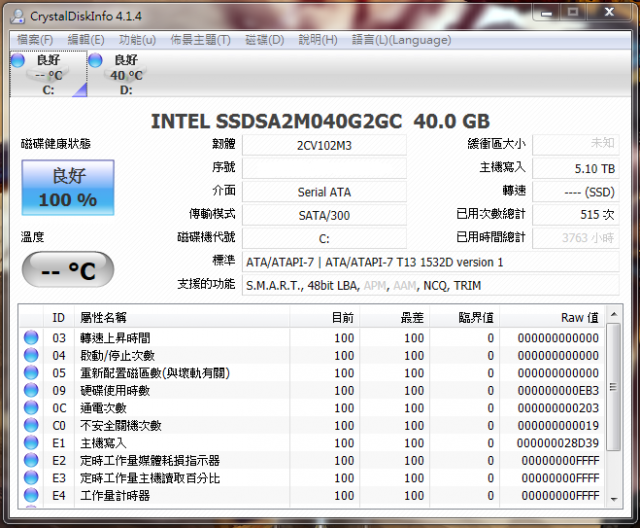Click the 最差 column header

[395, 317]
